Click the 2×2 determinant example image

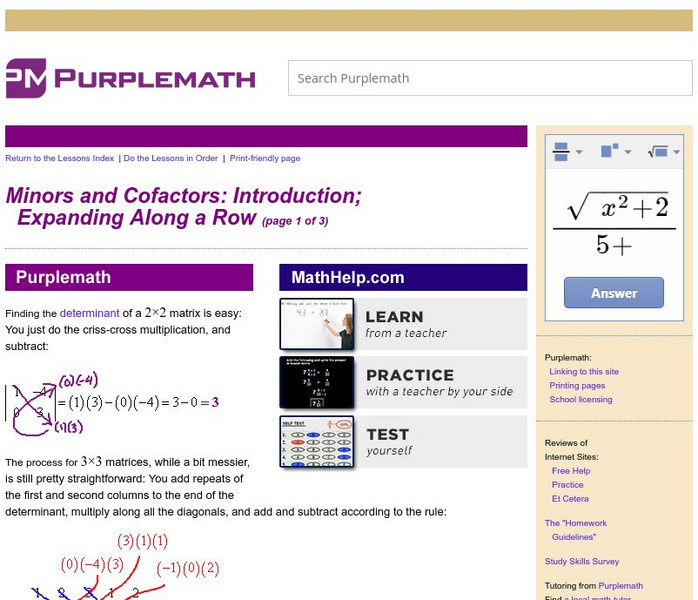click(112, 403)
